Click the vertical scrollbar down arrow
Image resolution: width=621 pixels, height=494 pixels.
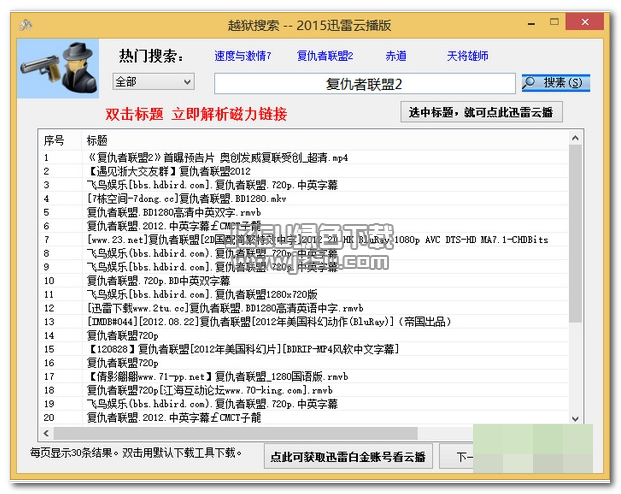(x=575, y=419)
